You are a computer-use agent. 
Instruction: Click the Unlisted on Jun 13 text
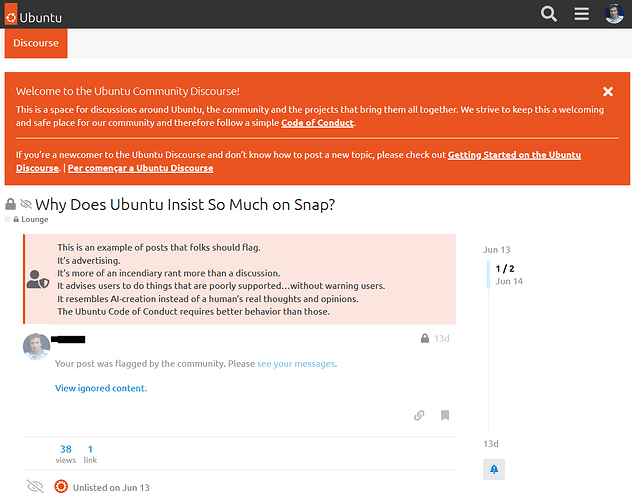[x=111, y=488]
